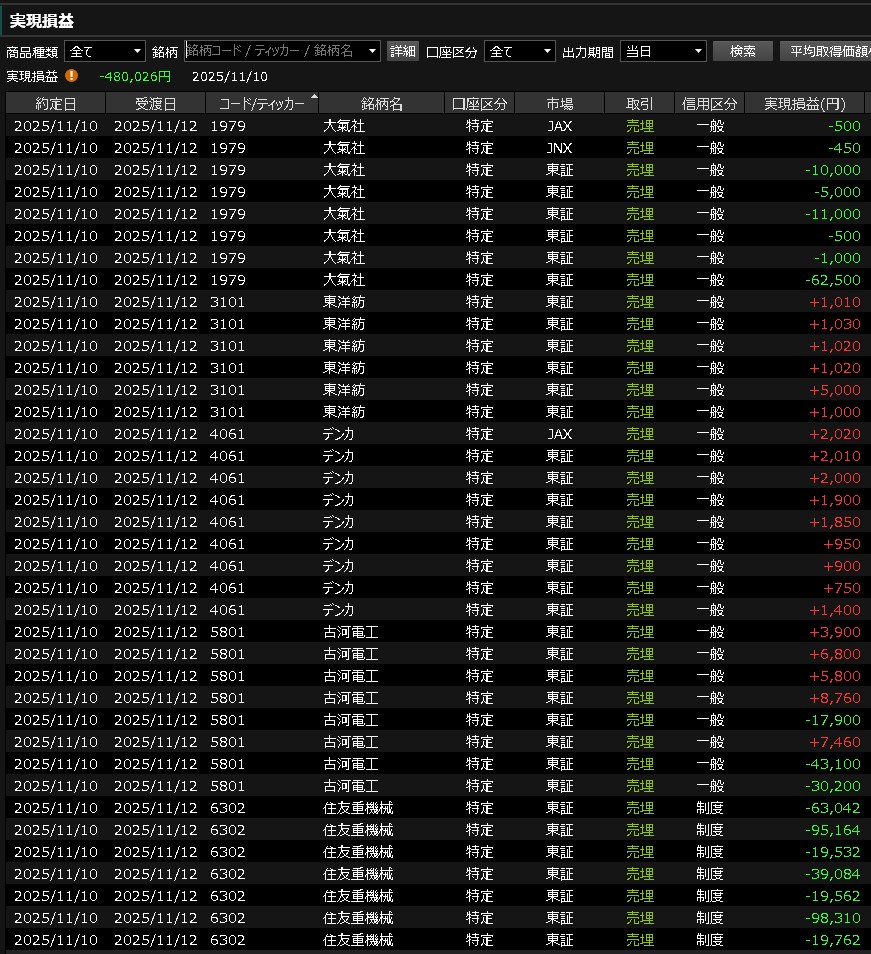Open the 口座区分 filter dropdown

pyautogui.click(x=519, y=51)
